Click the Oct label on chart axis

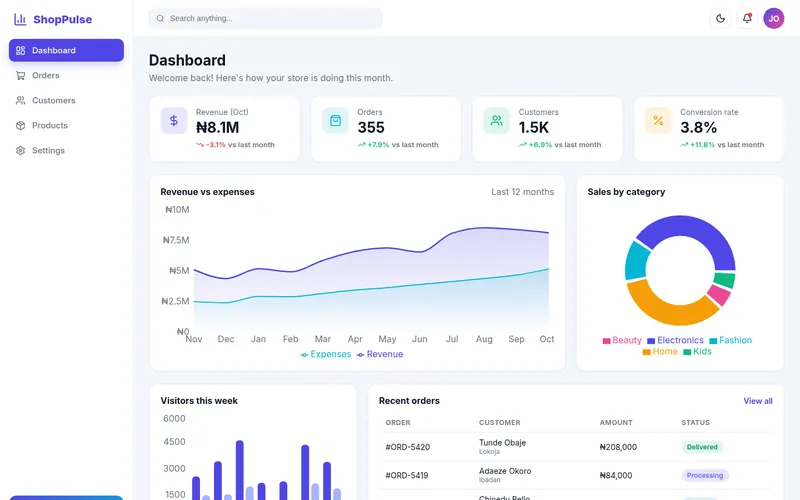coord(546,339)
